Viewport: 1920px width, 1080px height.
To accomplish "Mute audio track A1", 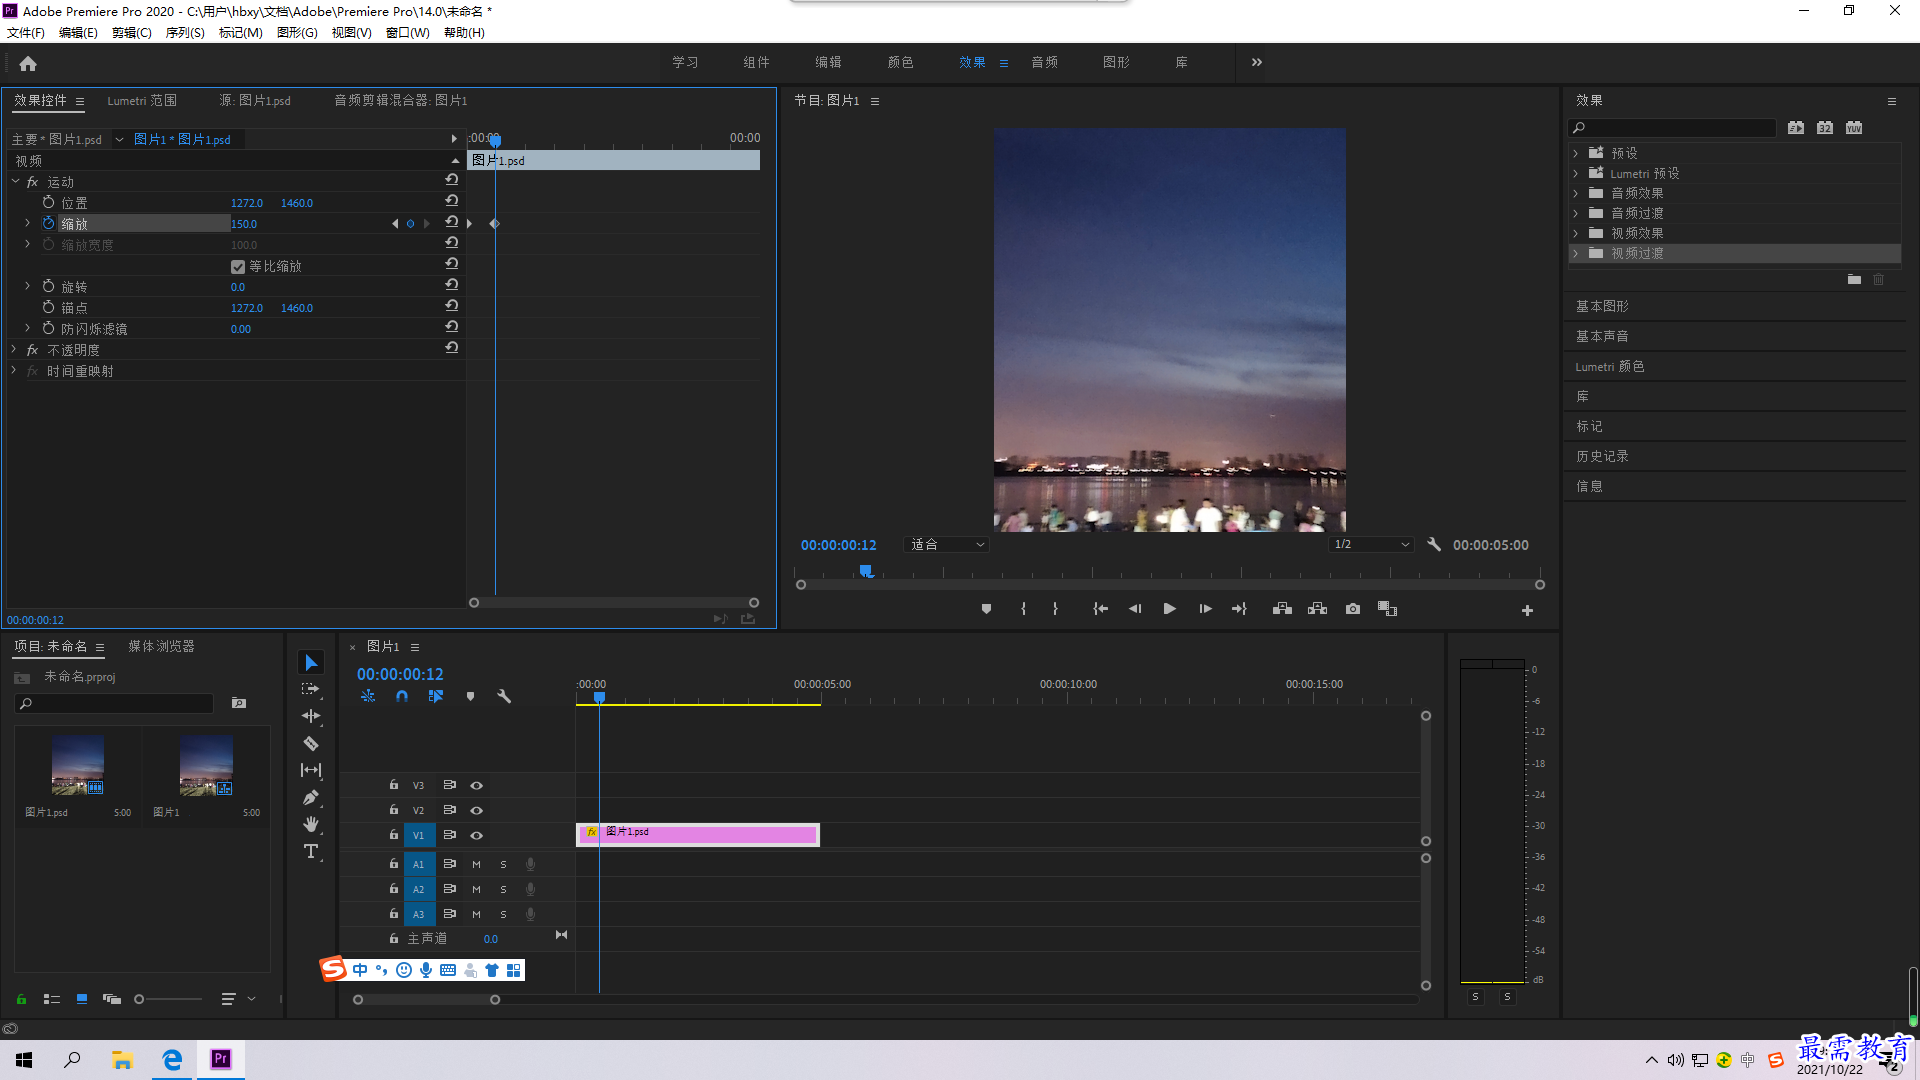I will (x=476, y=864).
